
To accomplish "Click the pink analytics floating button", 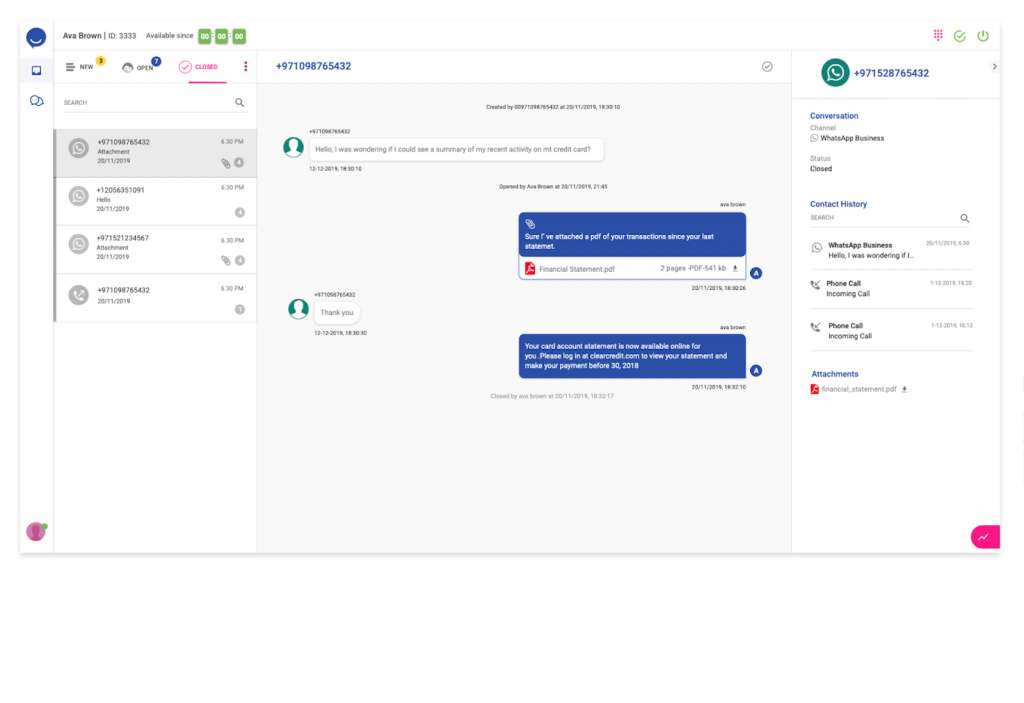I will 985,537.
